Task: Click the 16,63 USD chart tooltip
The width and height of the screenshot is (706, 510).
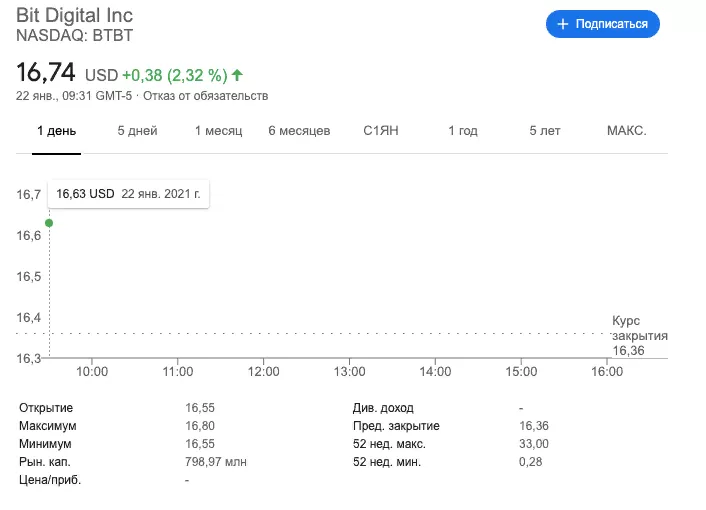Action: coord(128,194)
